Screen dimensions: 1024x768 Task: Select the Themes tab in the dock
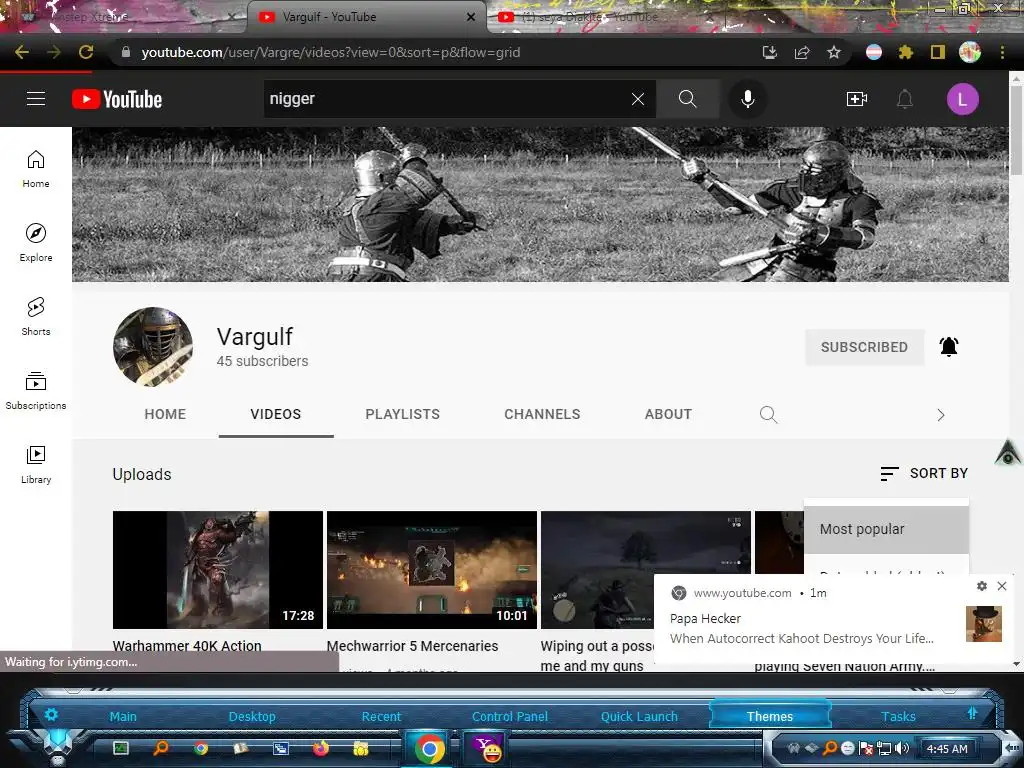pos(769,716)
